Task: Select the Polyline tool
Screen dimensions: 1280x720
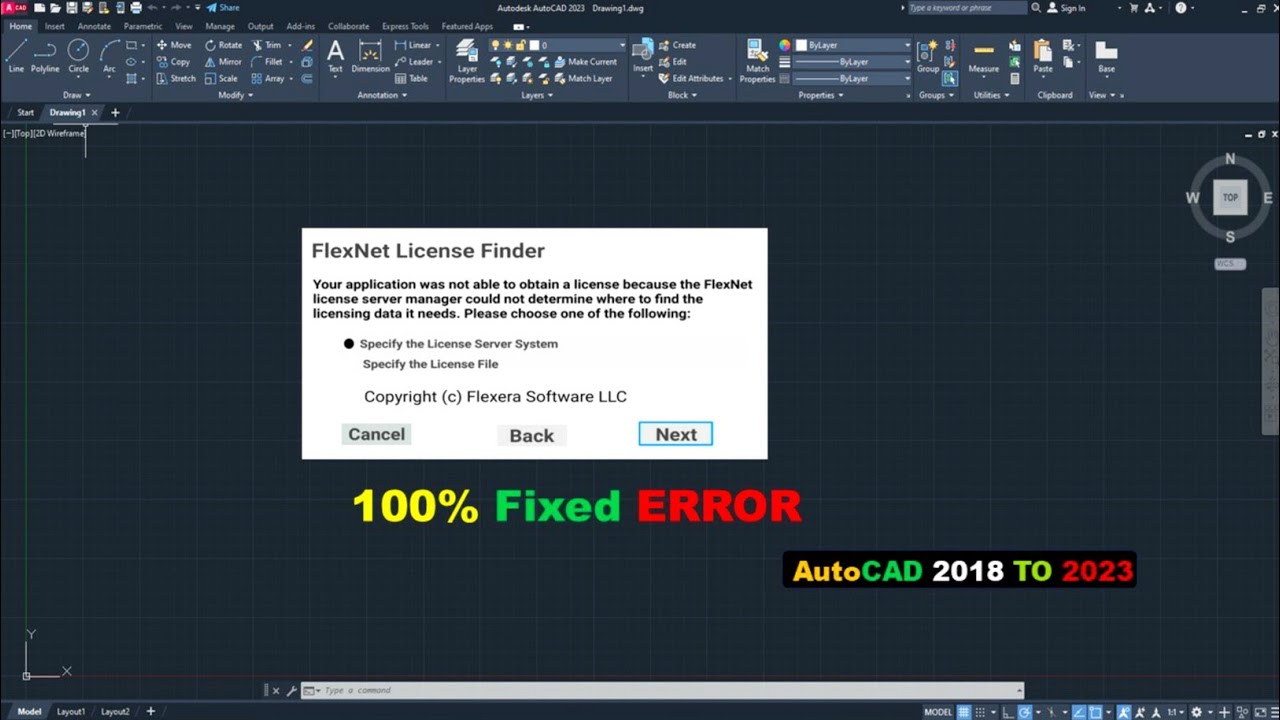Action: [45, 56]
